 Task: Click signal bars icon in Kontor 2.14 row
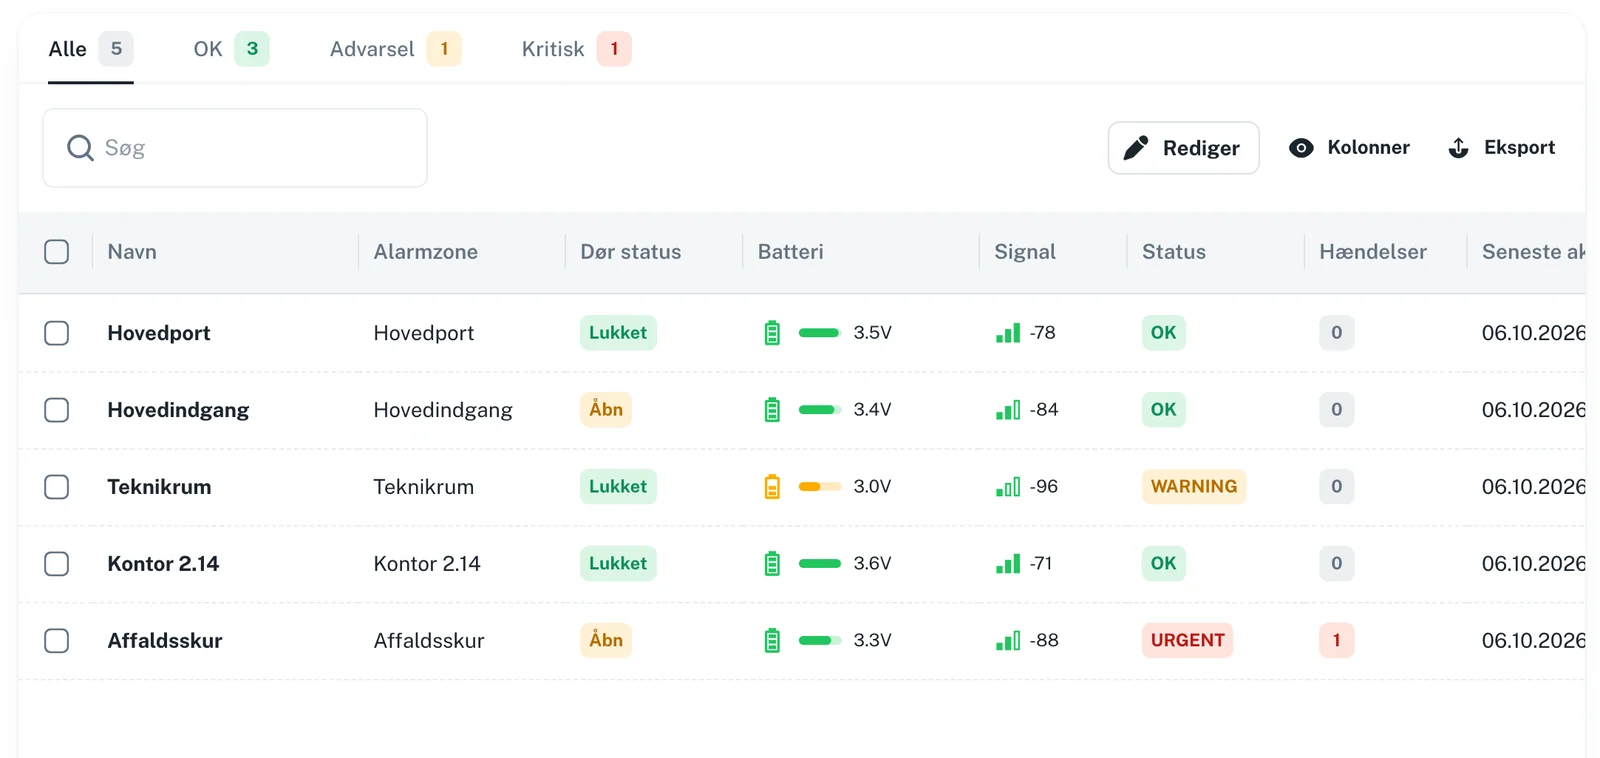click(x=1008, y=564)
